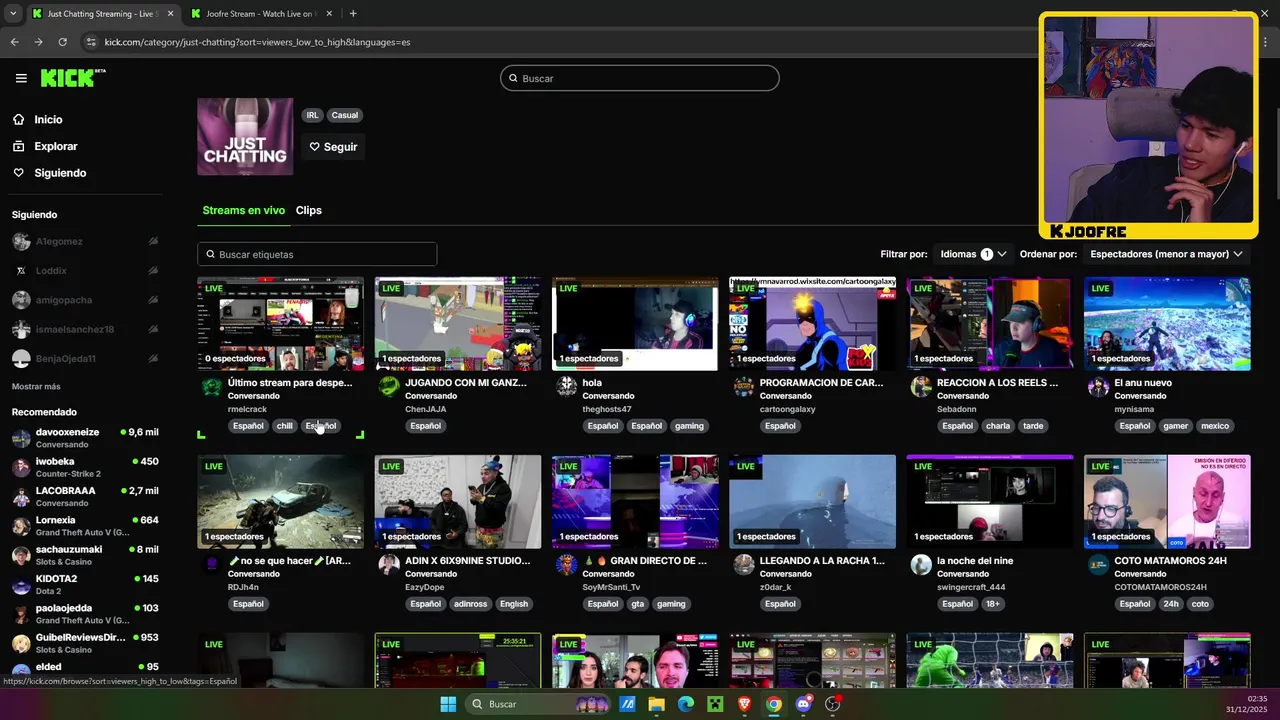Open the Espectadores (menor a mayor) sort dropdown
This screenshot has width=1280, height=720.
tap(1167, 254)
